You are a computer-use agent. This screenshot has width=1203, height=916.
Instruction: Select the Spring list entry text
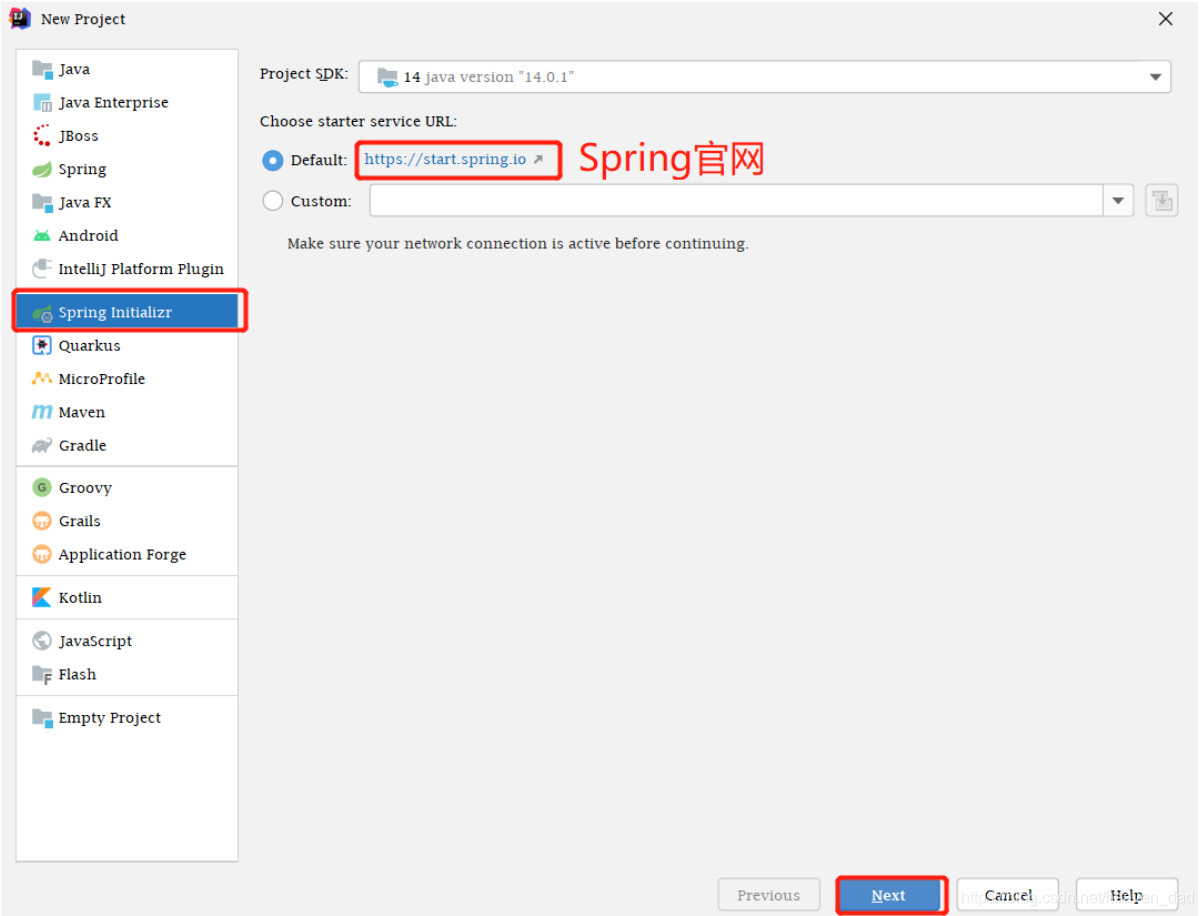click(x=82, y=169)
